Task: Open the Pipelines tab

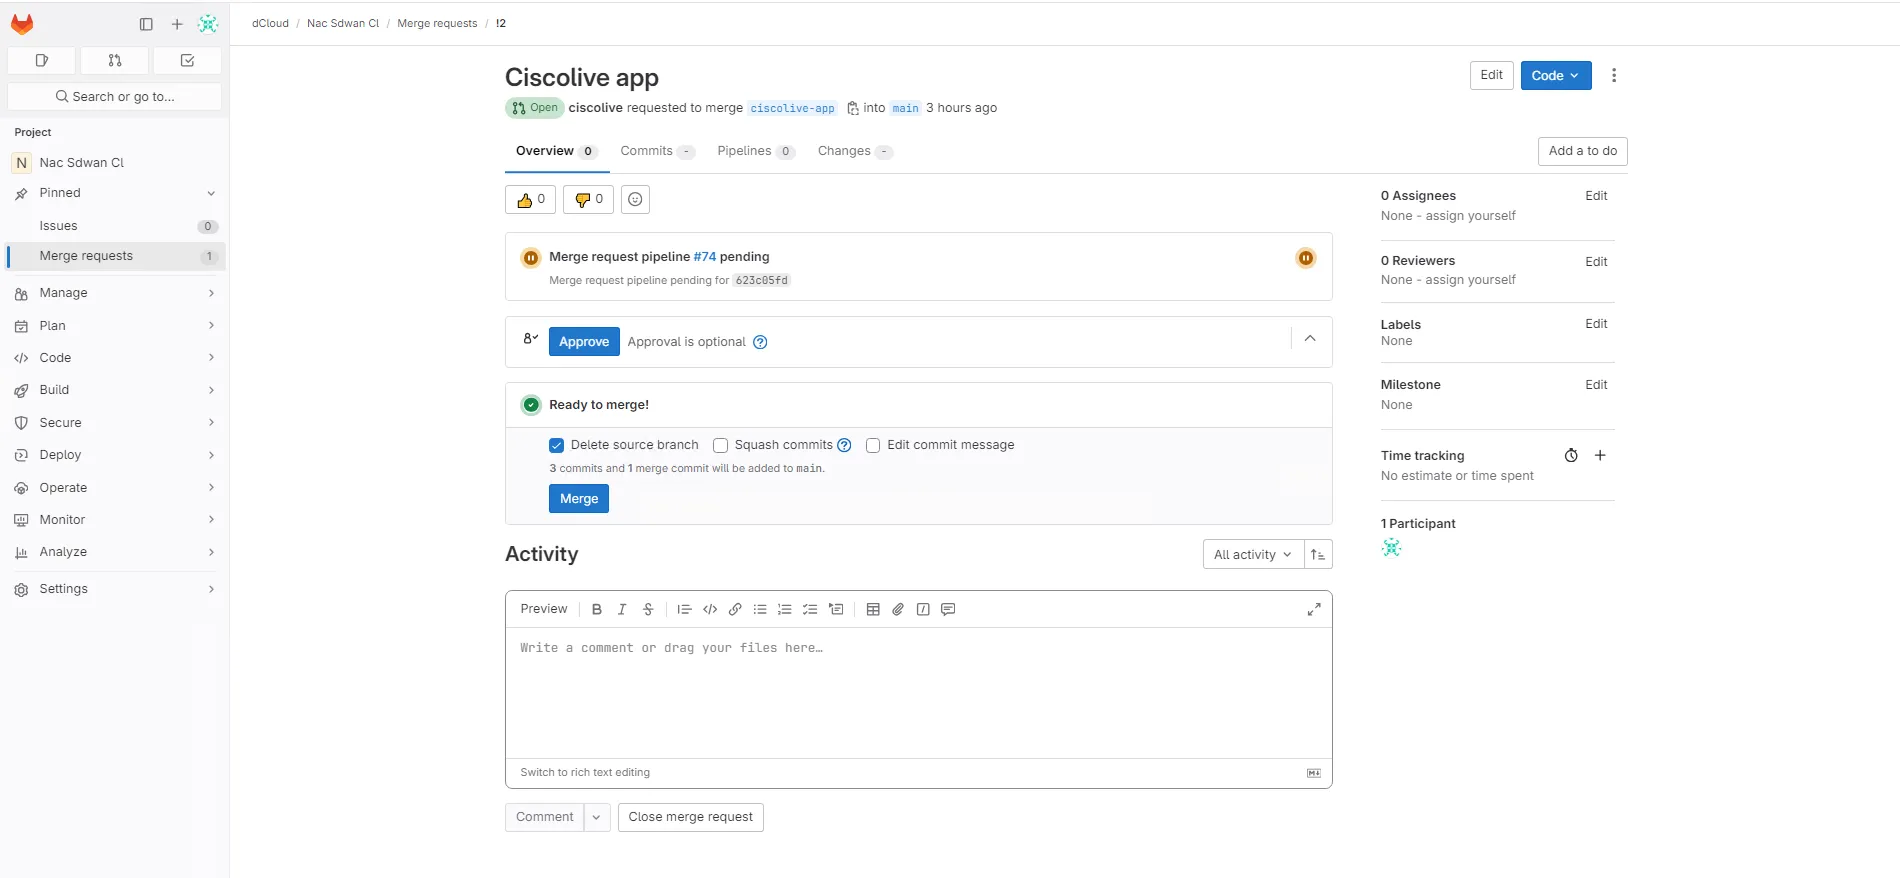Action: point(744,151)
